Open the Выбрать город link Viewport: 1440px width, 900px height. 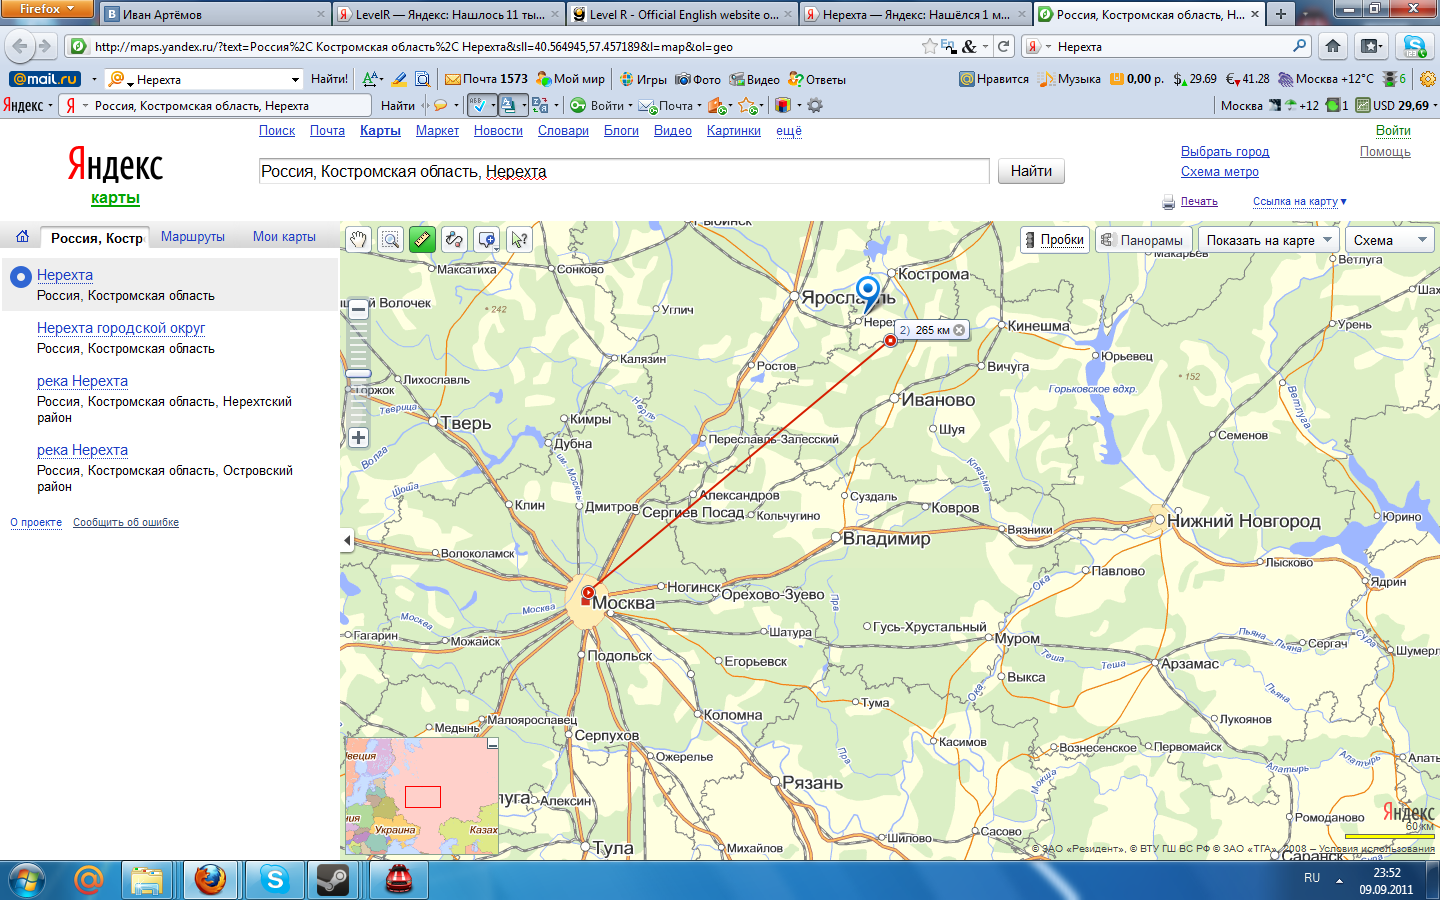1225,152
